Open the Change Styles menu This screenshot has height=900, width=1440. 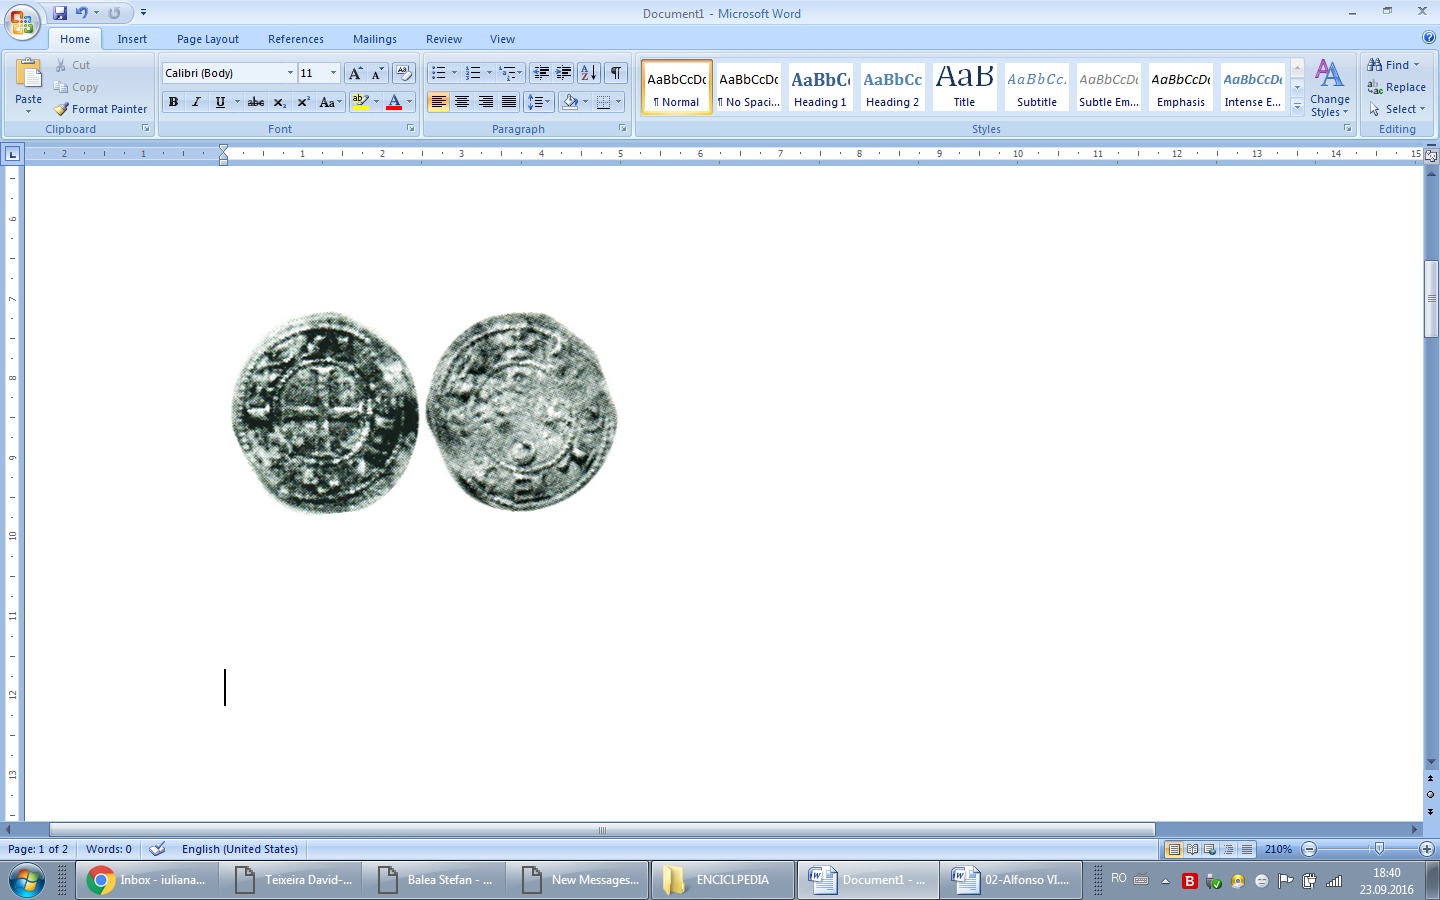[1329, 88]
